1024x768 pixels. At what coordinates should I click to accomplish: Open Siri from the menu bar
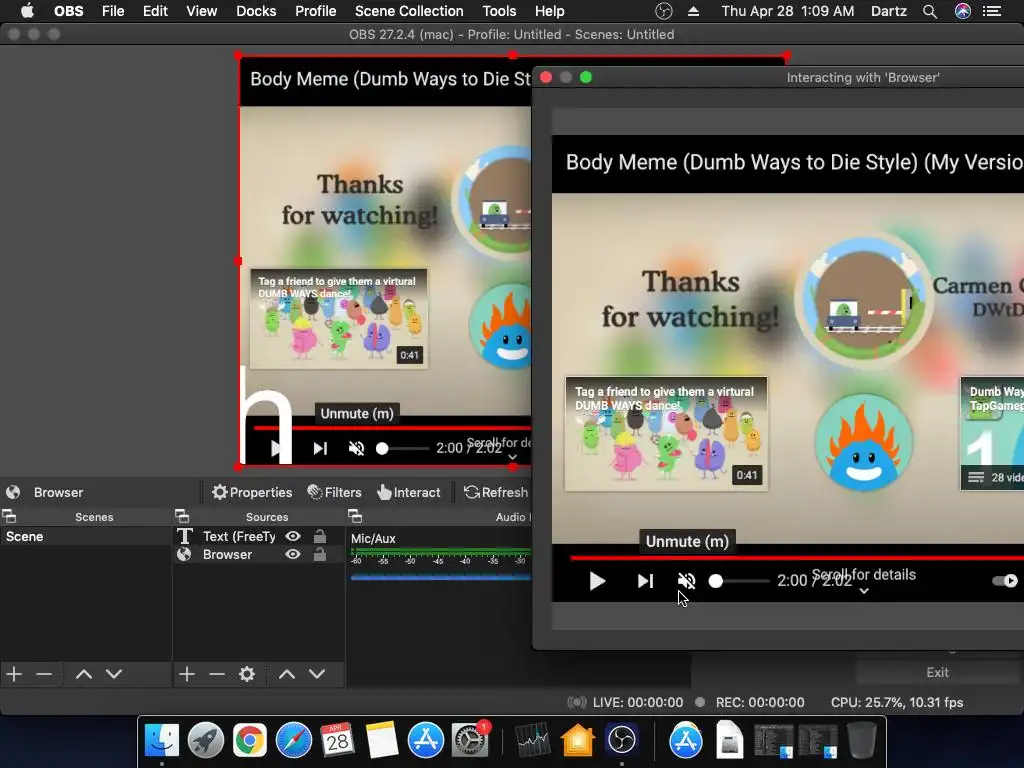(x=963, y=11)
